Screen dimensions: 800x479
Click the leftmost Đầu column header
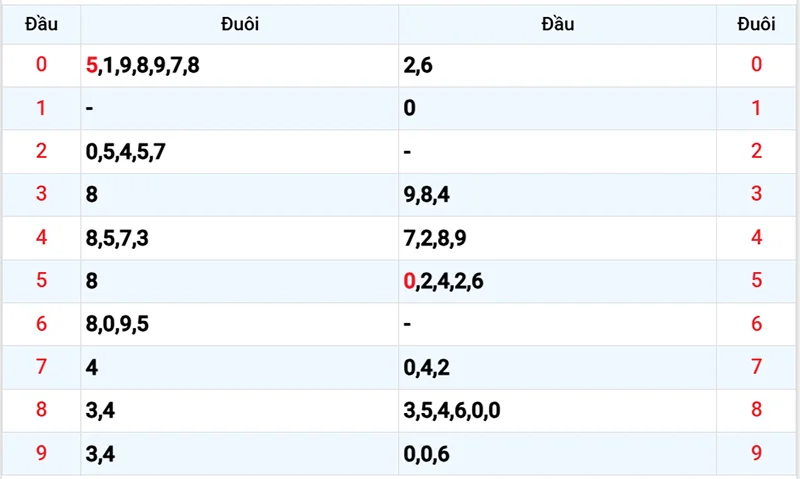pos(40,26)
